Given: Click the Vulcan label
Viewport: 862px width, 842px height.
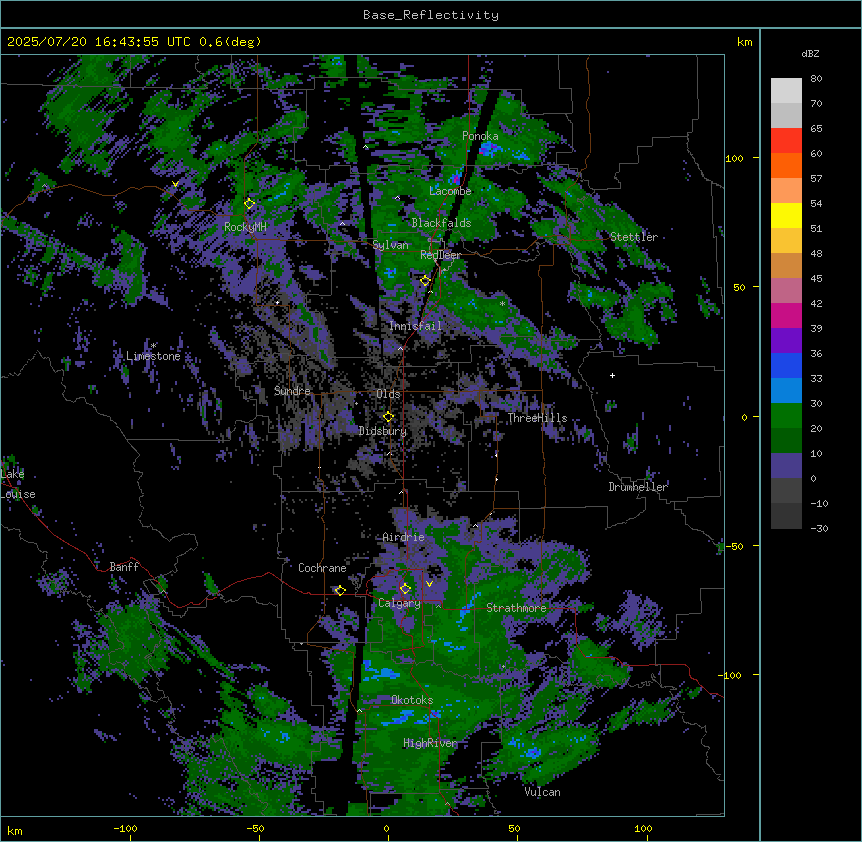Looking at the screenshot, I should 542,792.
